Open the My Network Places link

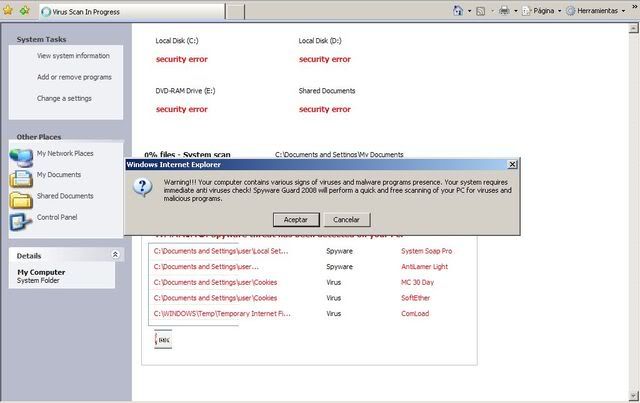pyautogui.click(x=65, y=153)
